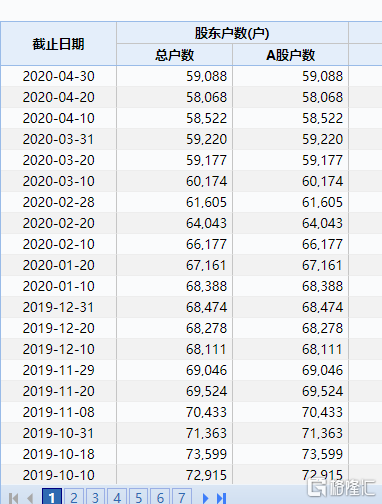The height and width of the screenshot is (504, 382).
Task: Select page 1 in the pager
Action: coord(52,497)
